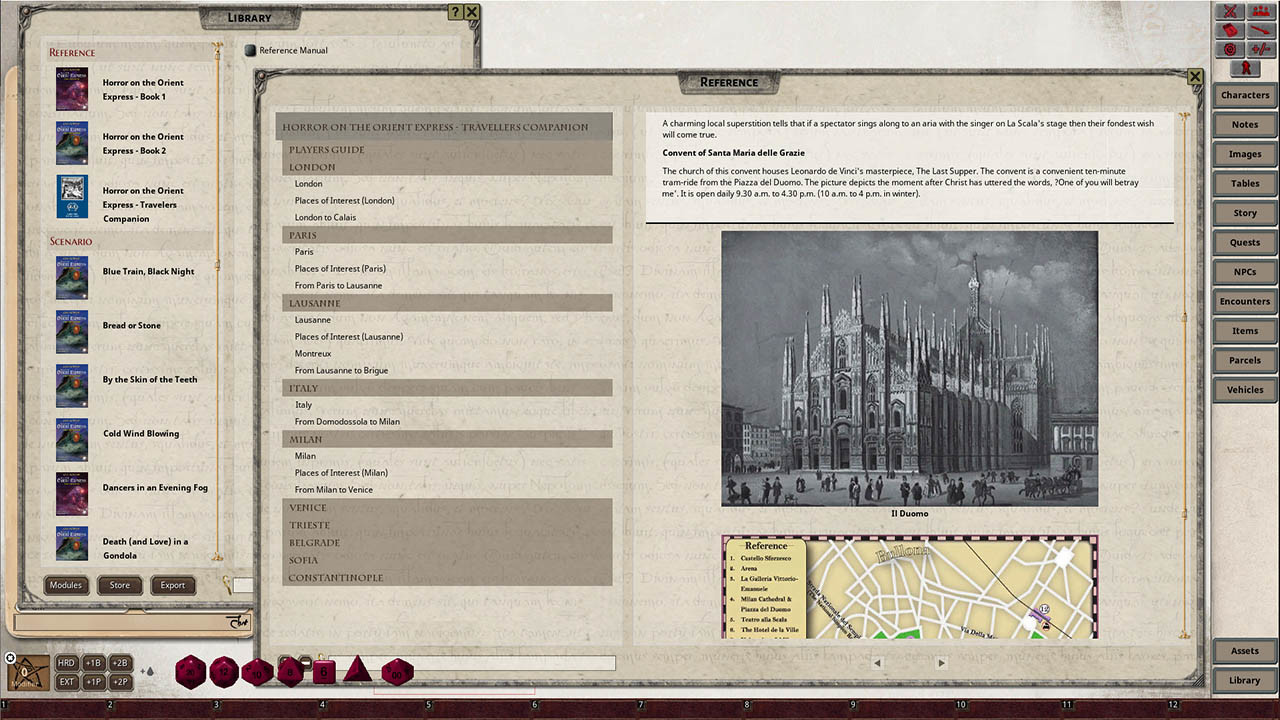Open the Encounters sidebar tab

pyautogui.click(x=1244, y=301)
